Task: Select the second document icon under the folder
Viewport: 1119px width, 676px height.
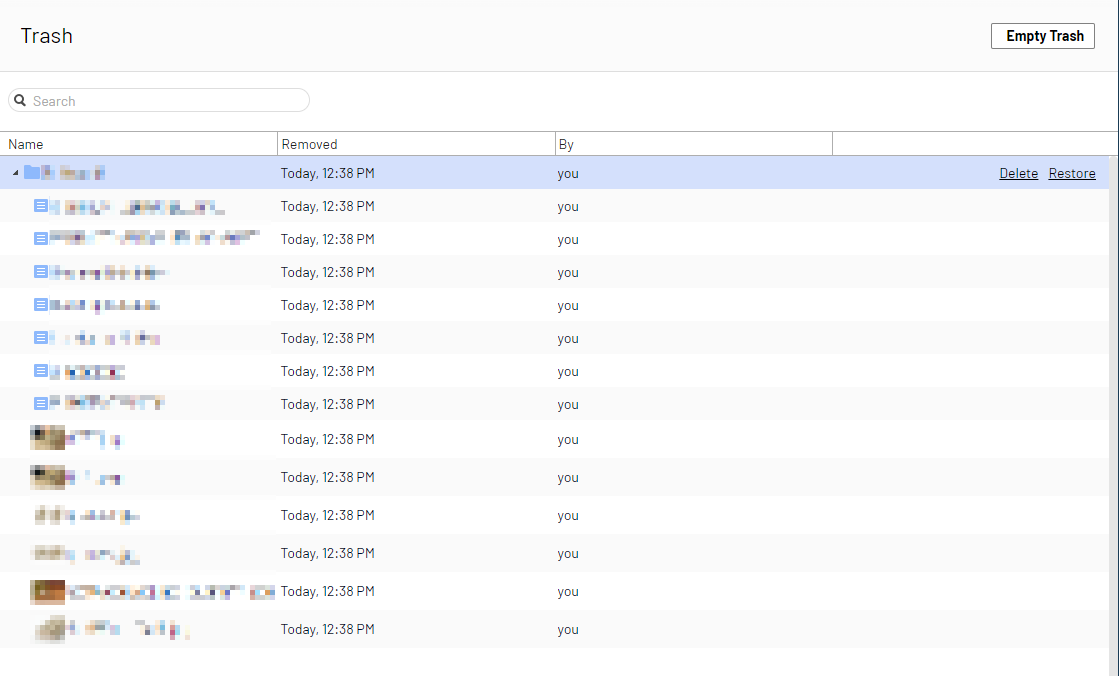Action: (41, 239)
